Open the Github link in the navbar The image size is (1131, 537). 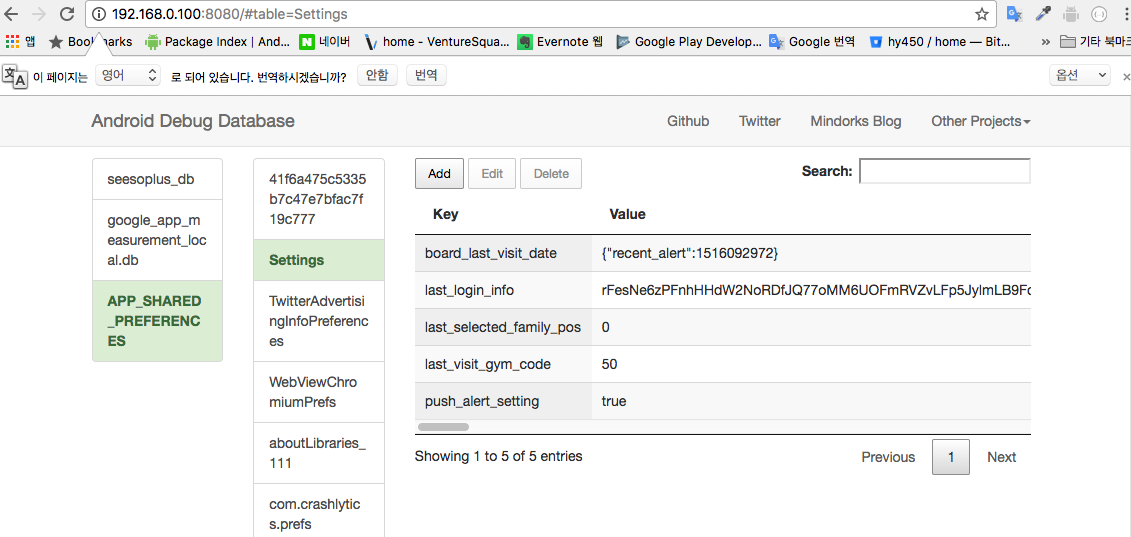click(x=688, y=121)
